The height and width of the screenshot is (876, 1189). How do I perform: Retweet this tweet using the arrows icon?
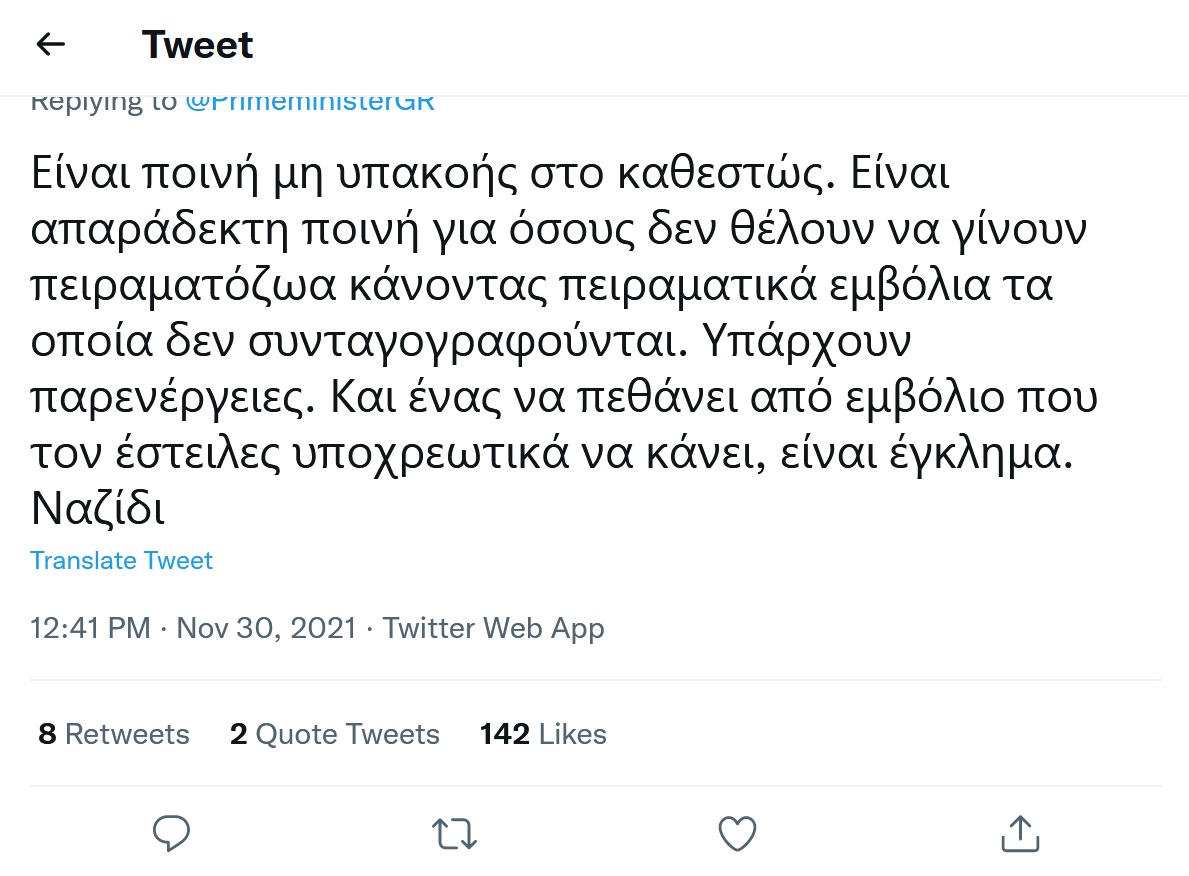click(x=453, y=832)
